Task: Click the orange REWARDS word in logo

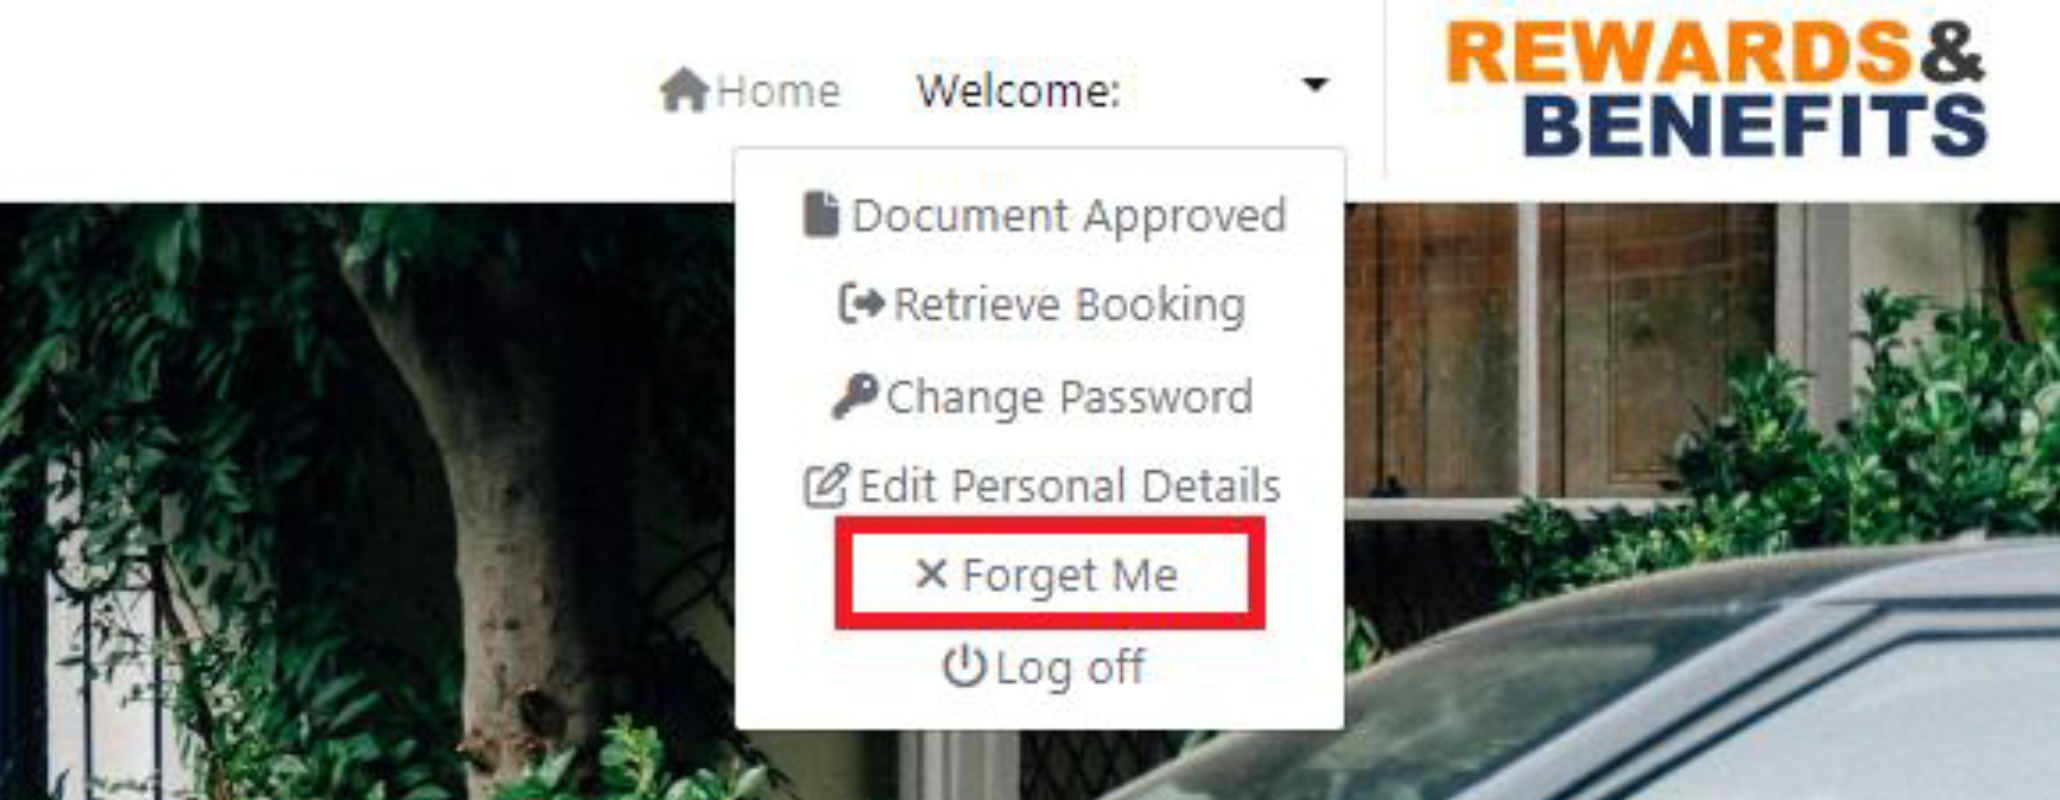Action: (1680, 52)
